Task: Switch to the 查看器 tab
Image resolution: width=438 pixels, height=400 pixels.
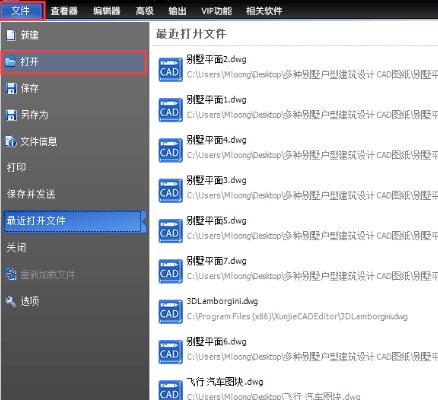Action: click(64, 11)
